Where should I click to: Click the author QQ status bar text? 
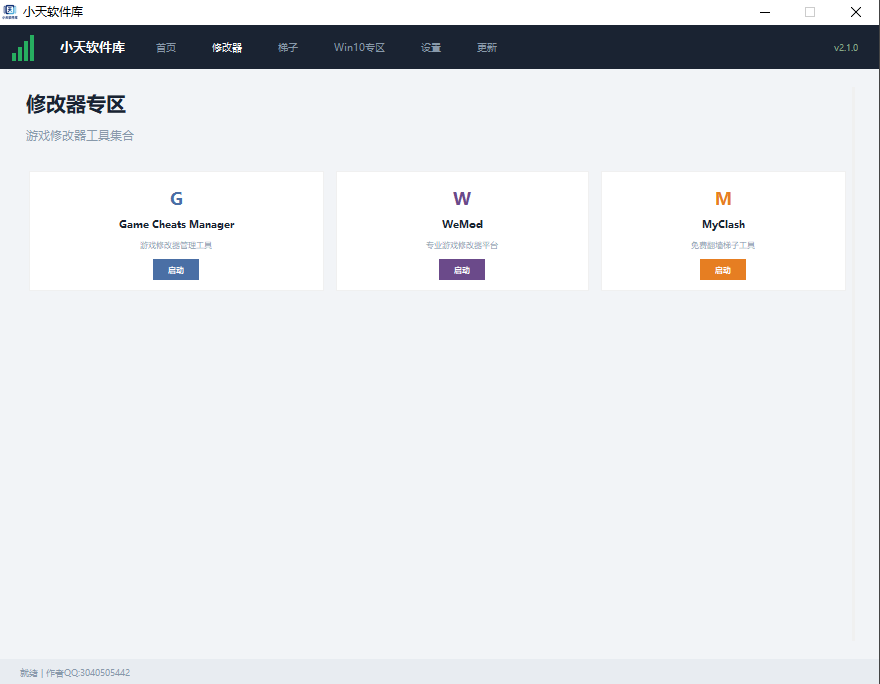click(88, 672)
